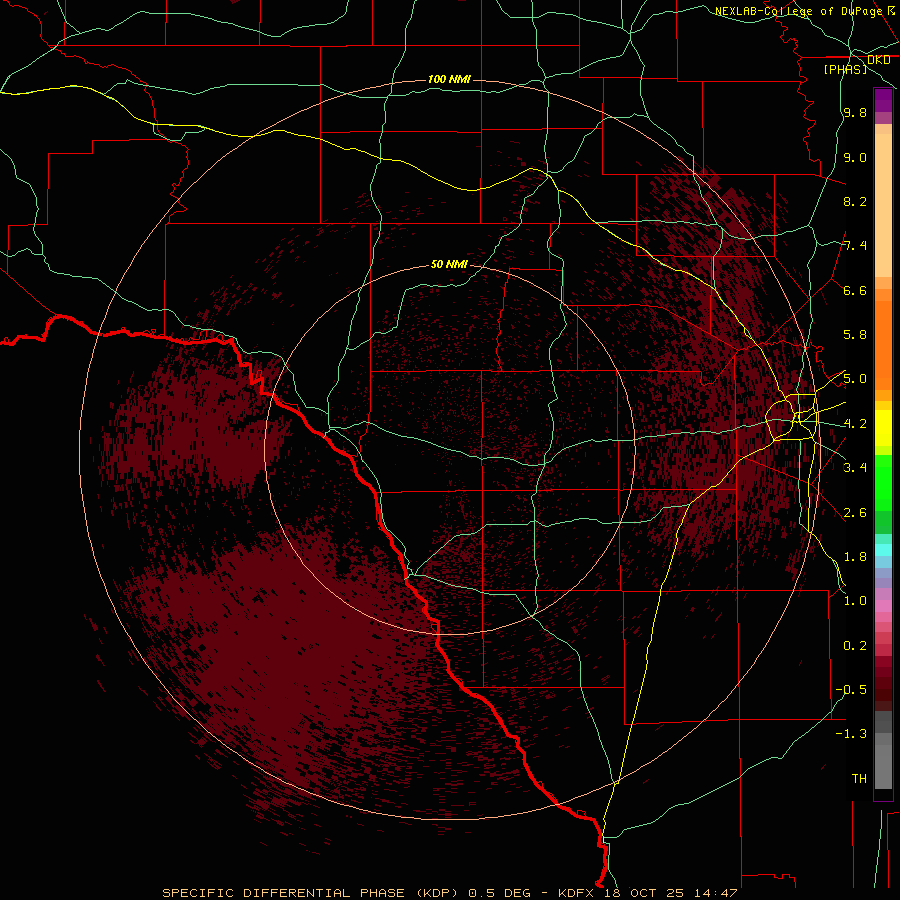Click the purple swatch at the top of the color bar
The image size is (900, 900).
click(x=883, y=100)
